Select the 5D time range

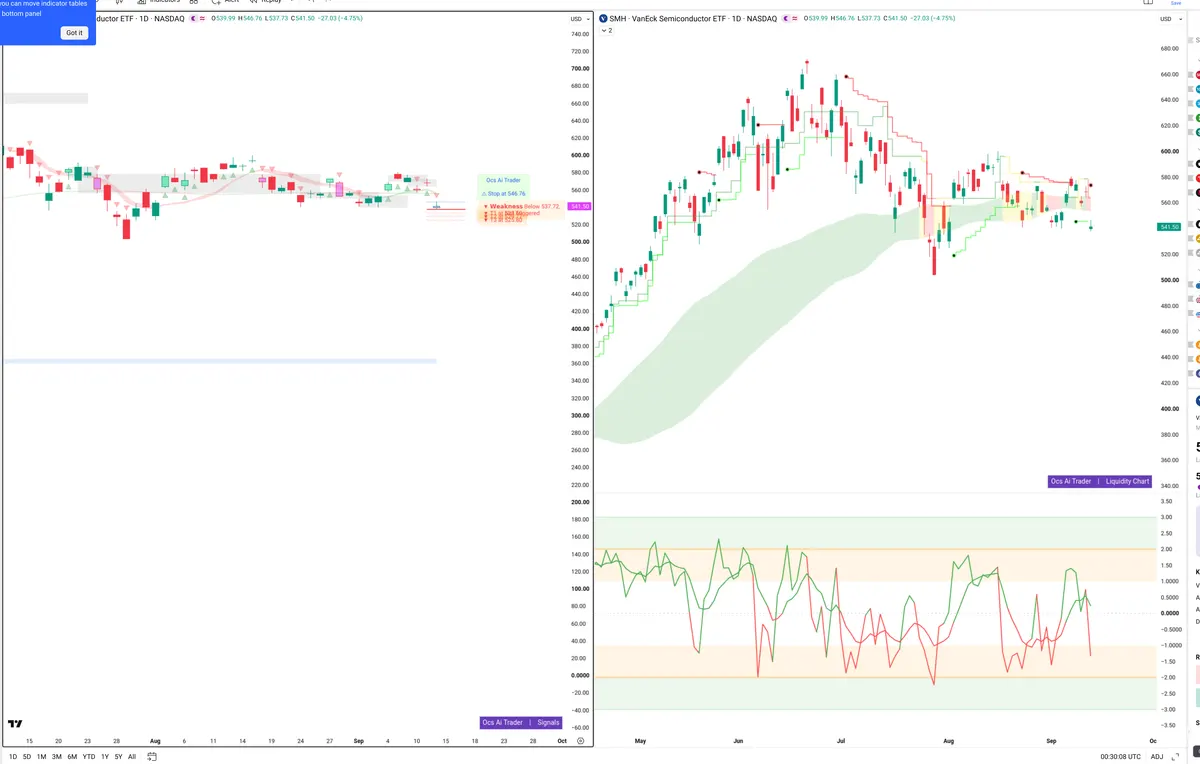(27, 757)
